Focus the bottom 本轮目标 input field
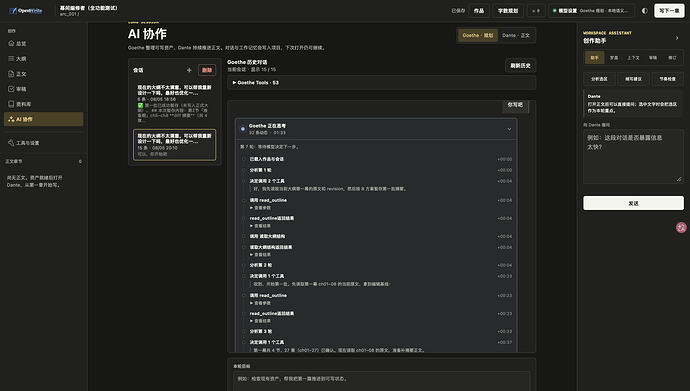This screenshot has width=690, height=391. (x=382, y=381)
